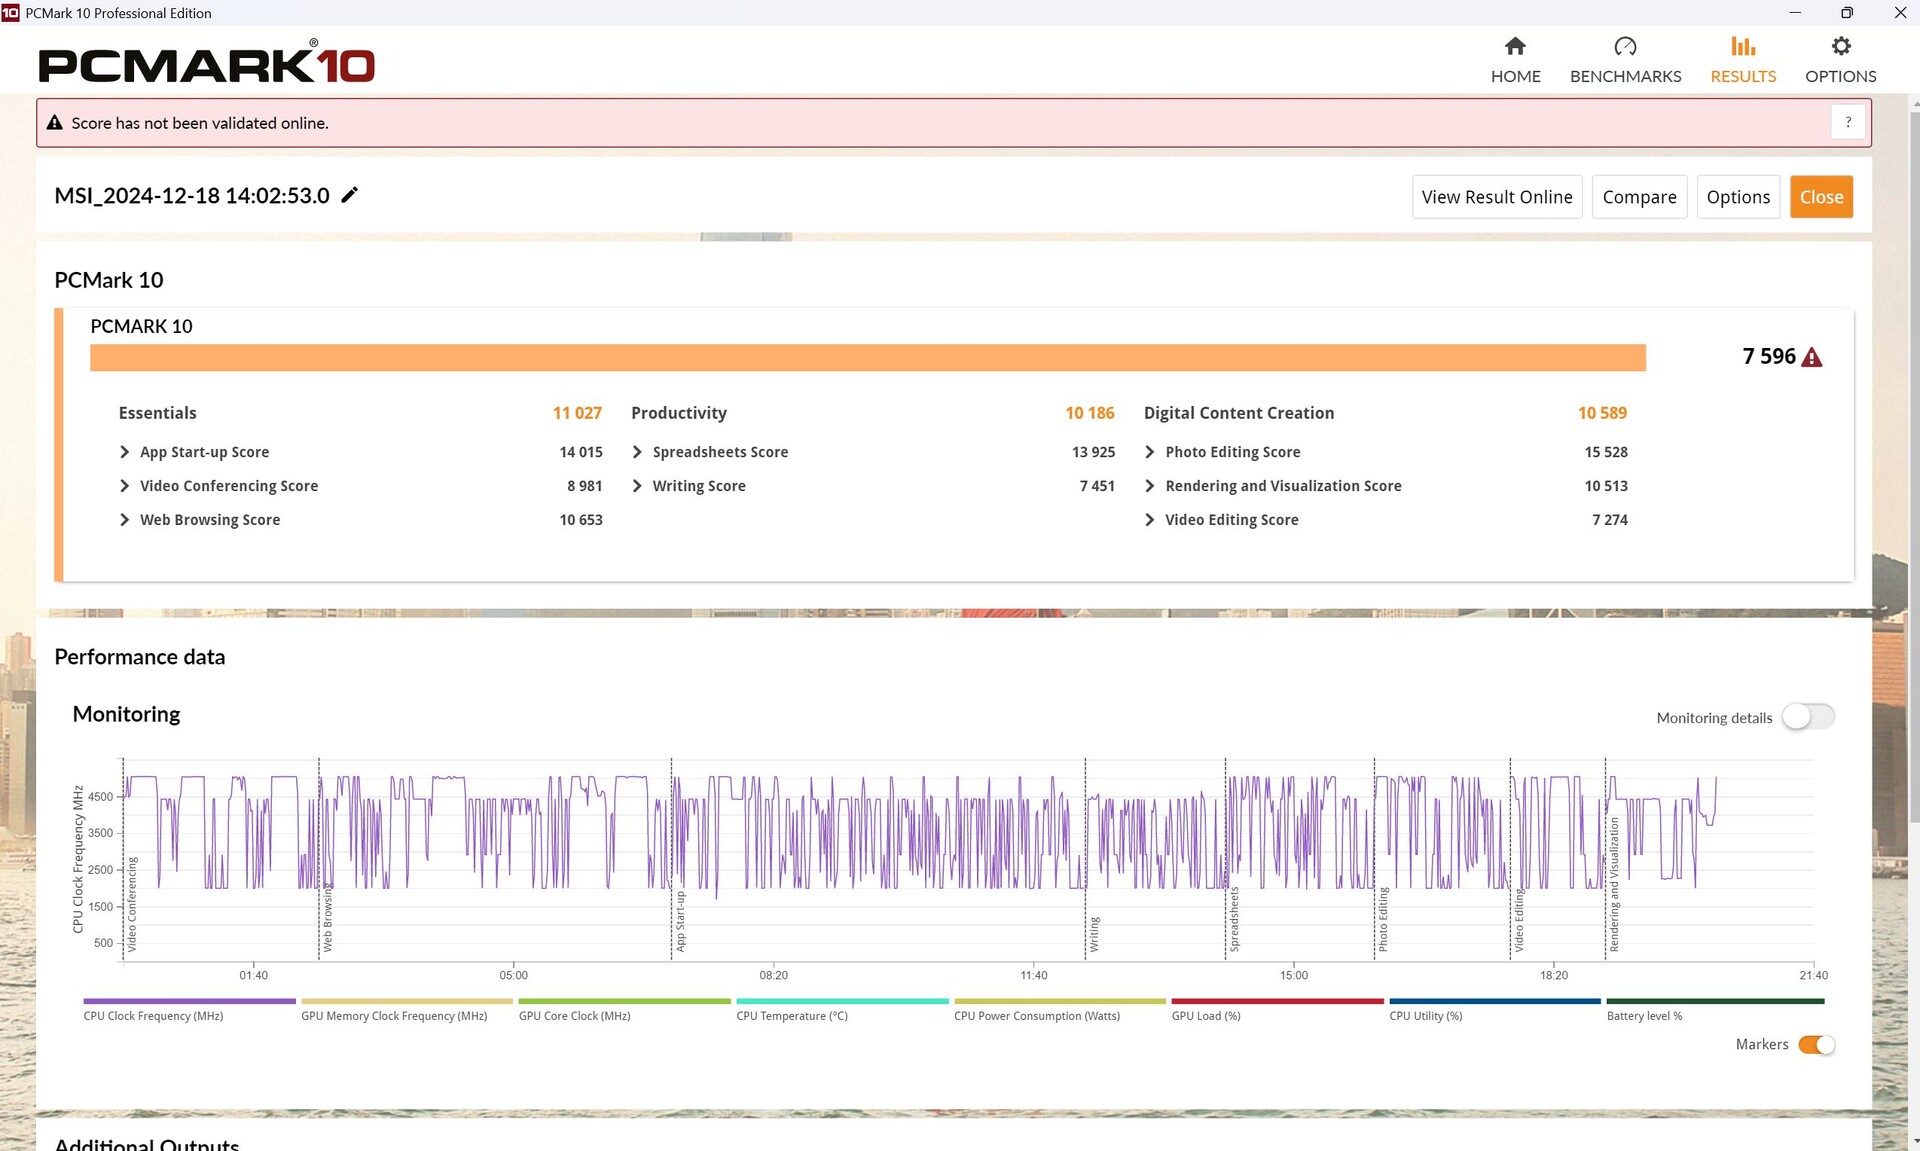Toggle CPU Temperature legend series
1920x1151 pixels.
791,1015
